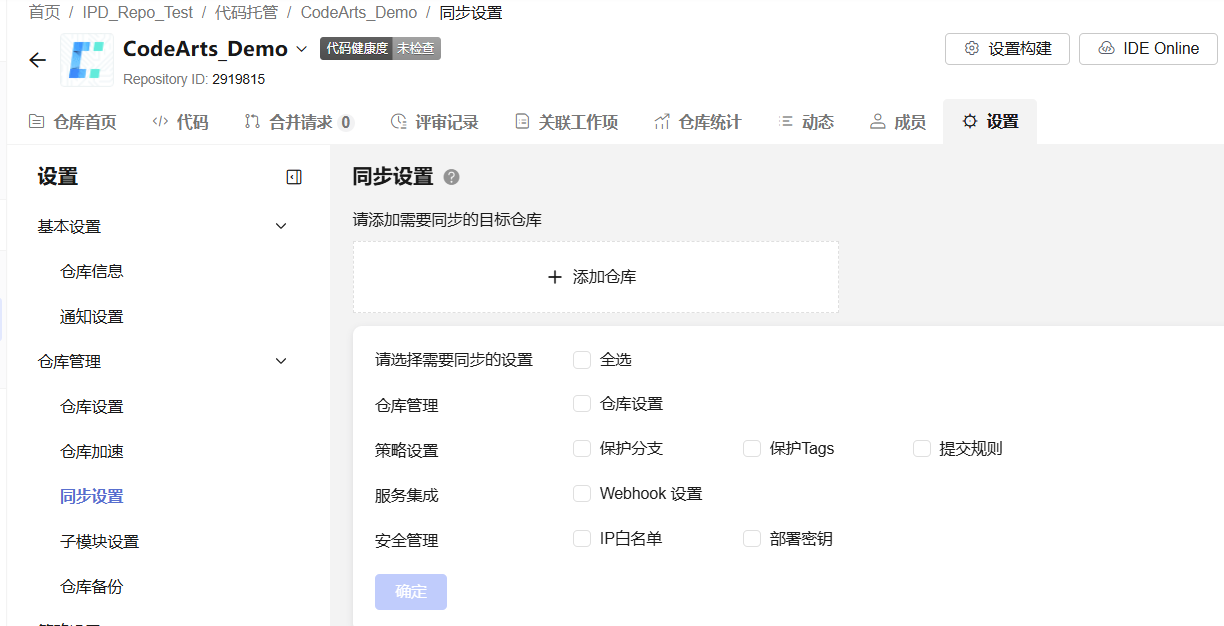Open the 关联工作项 tab
Image resolution: width=1224 pixels, height=626 pixels.
pos(566,122)
